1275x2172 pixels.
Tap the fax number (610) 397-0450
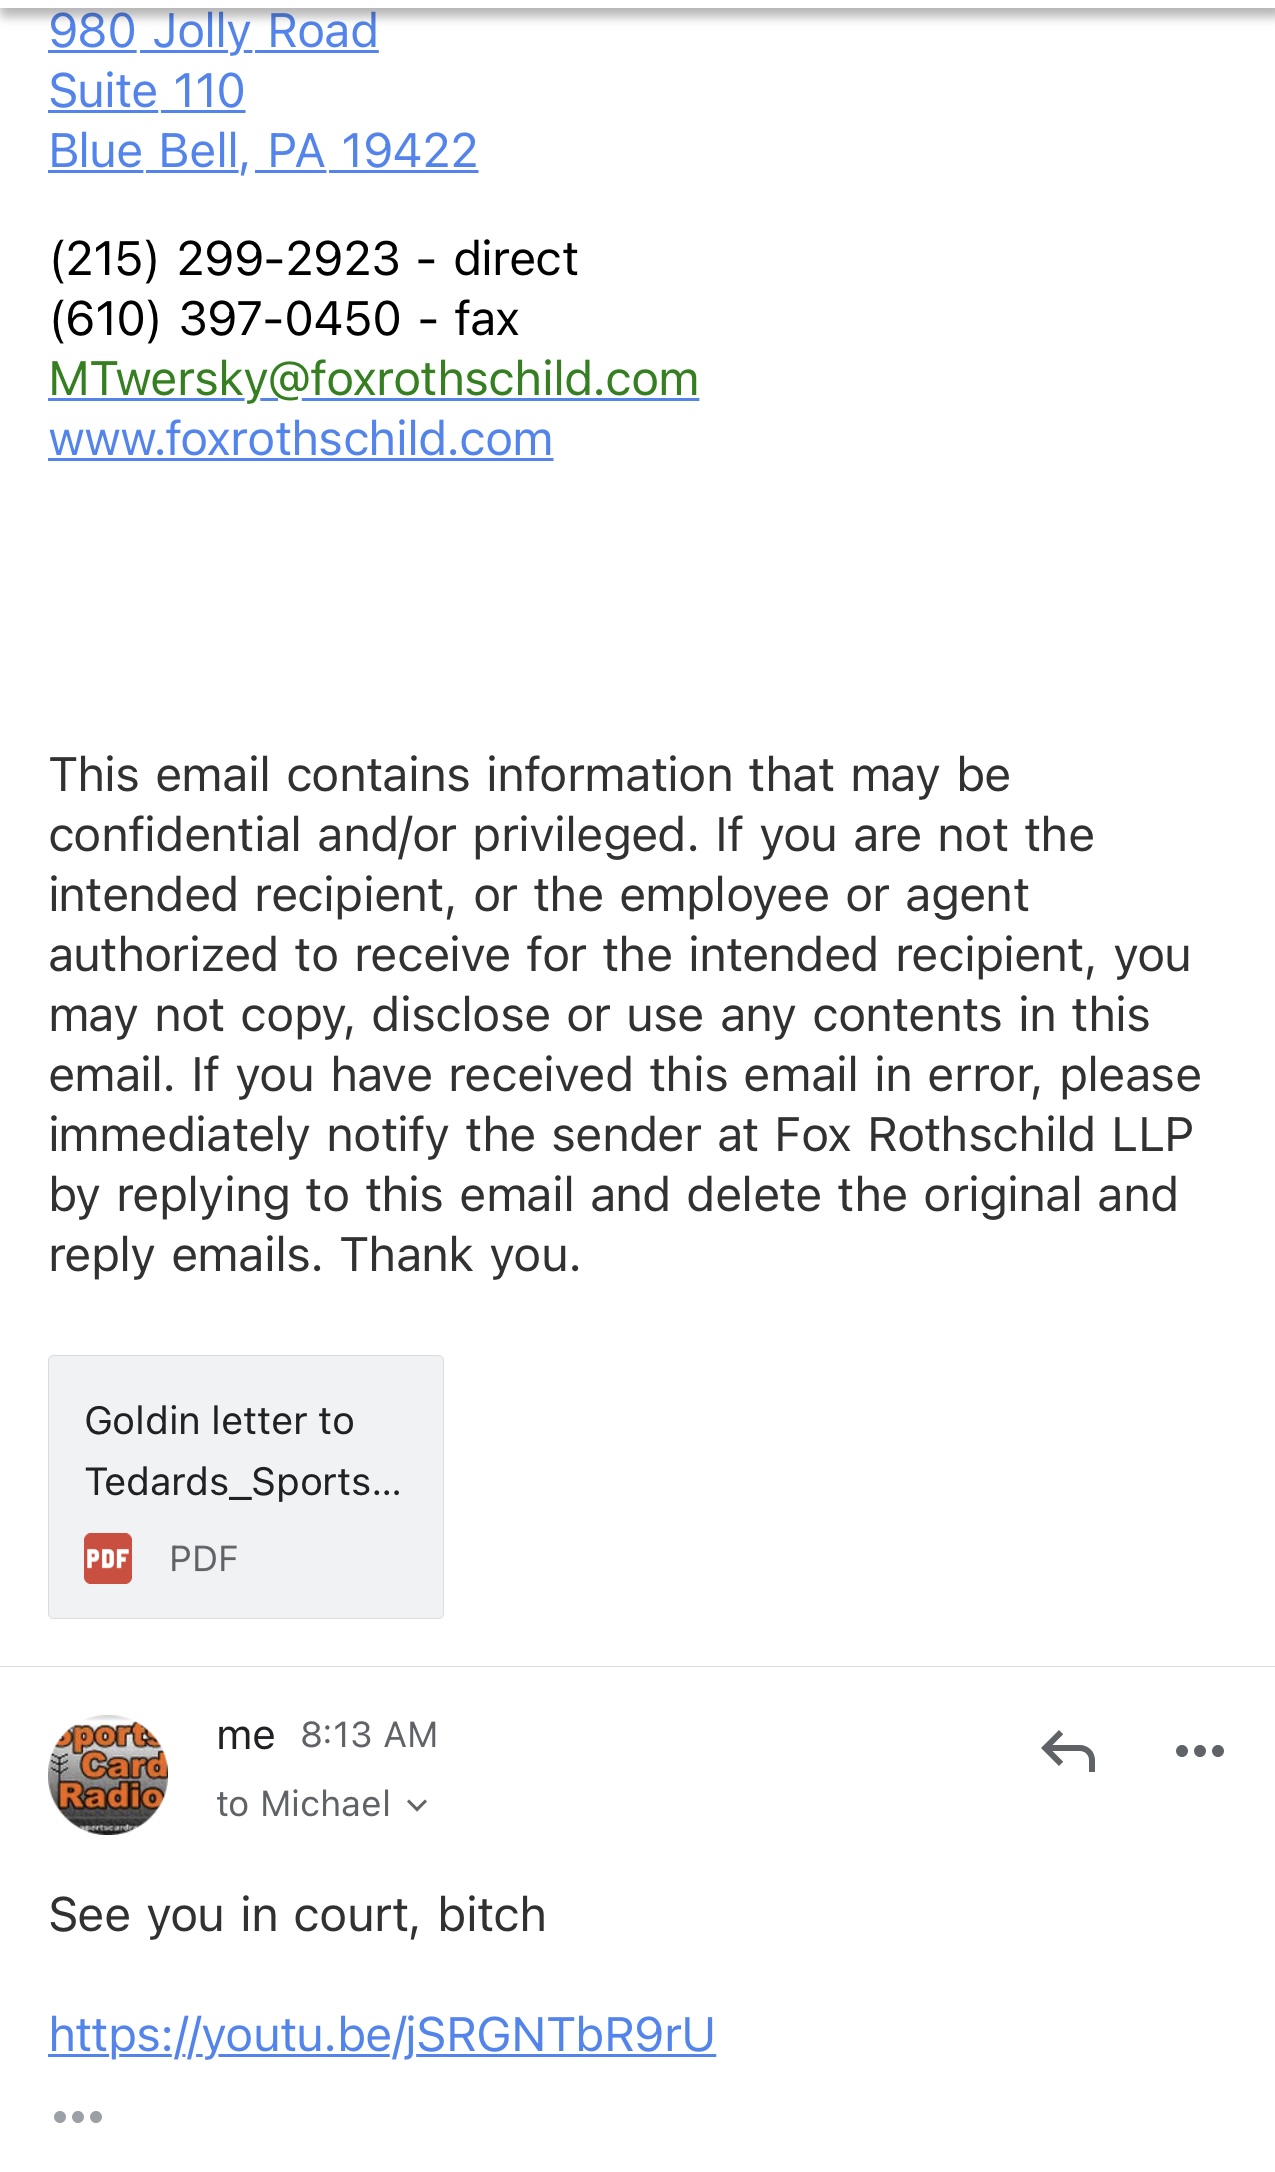(x=225, y=319)
